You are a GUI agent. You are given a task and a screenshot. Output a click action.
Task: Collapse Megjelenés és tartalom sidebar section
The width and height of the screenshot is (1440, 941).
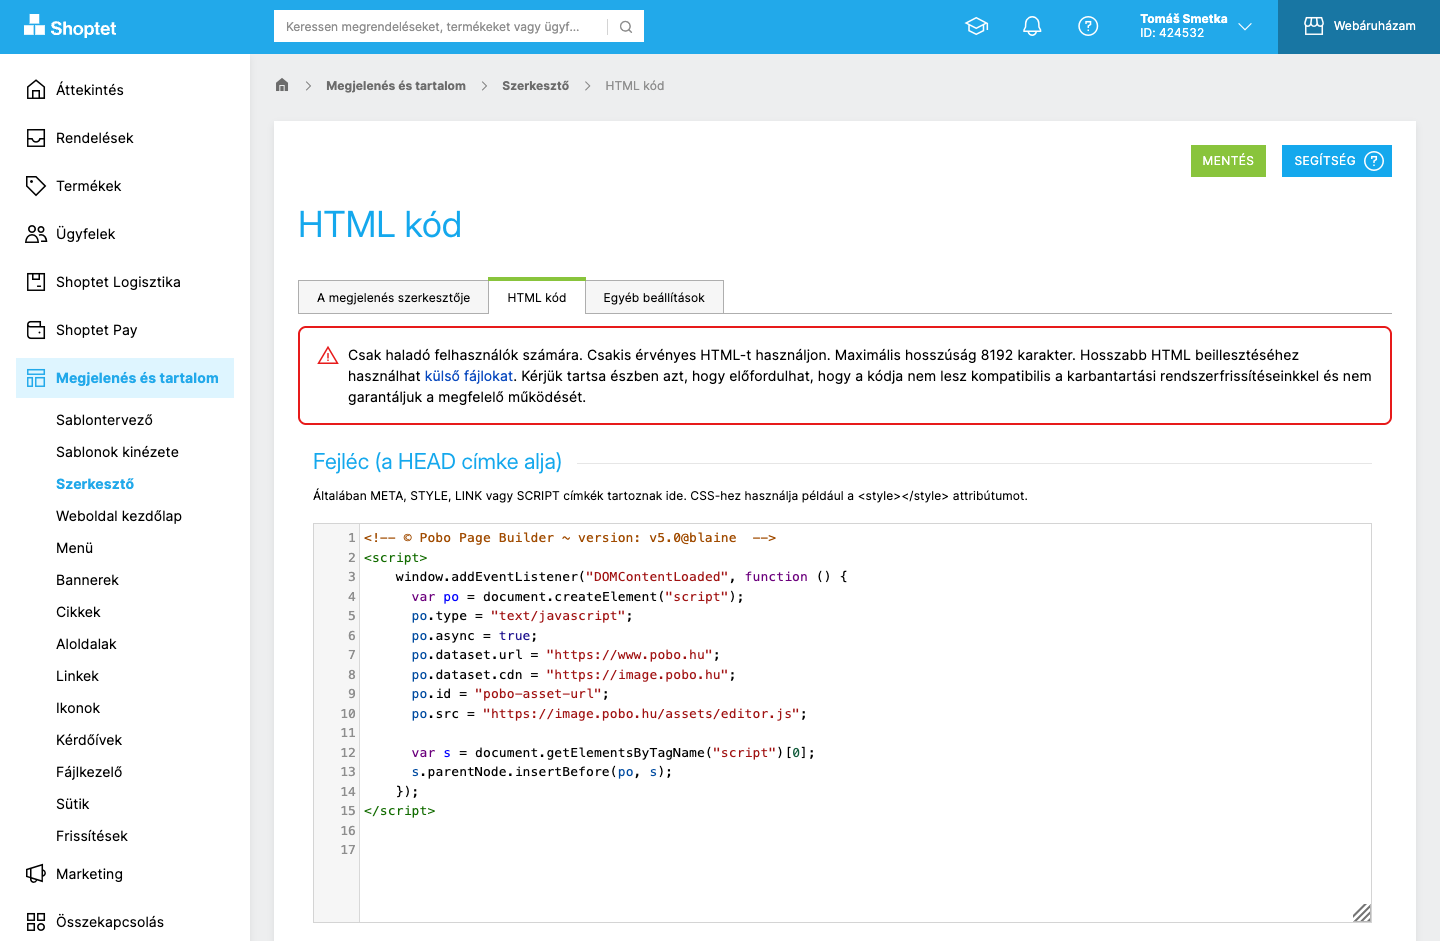click(125, 378)
